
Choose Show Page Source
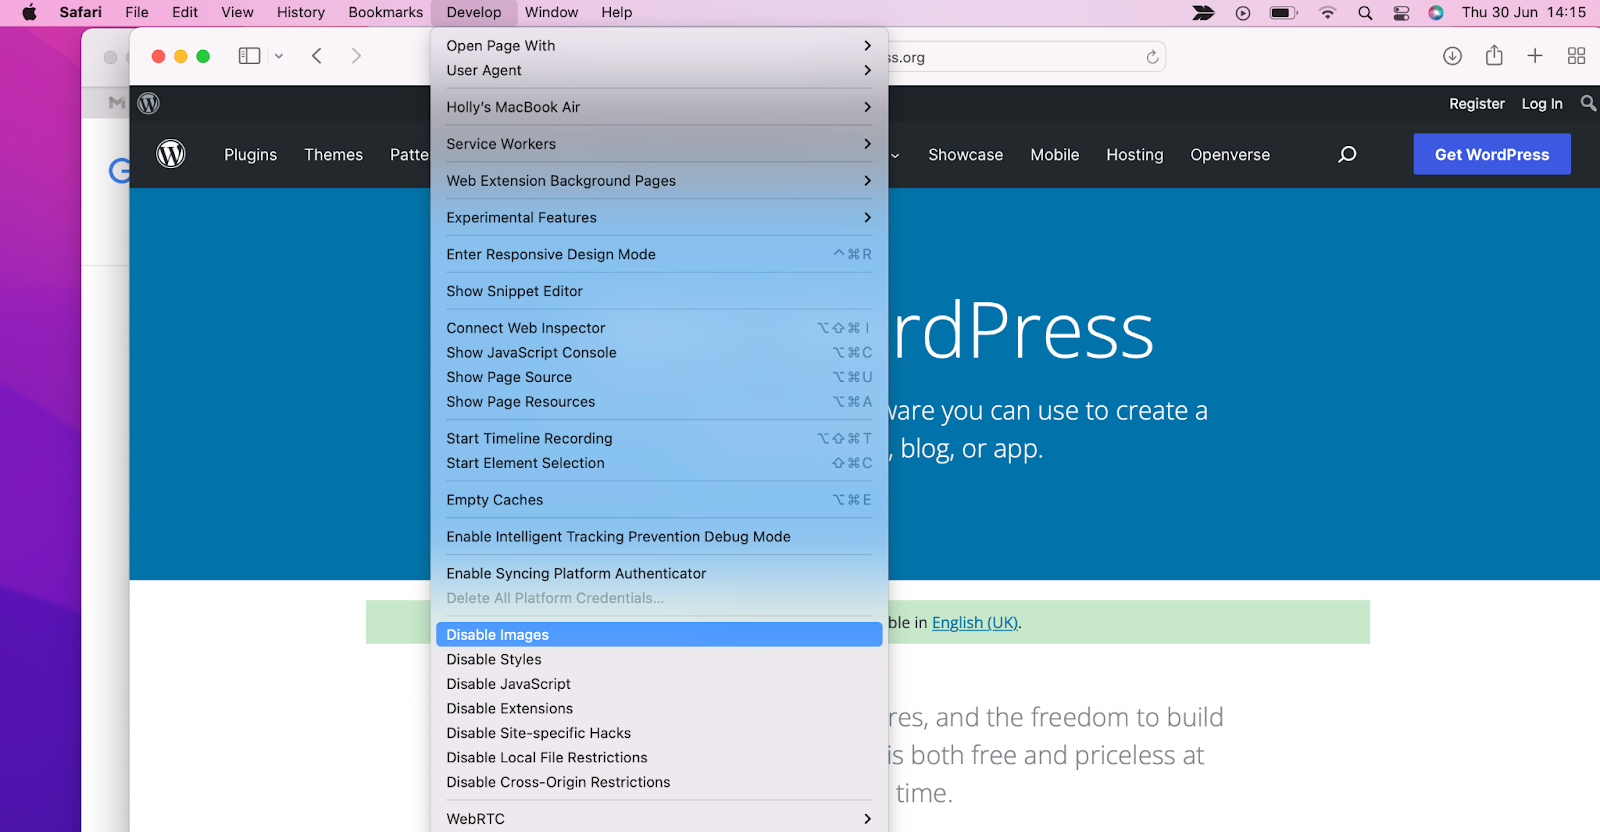[659, 377]
